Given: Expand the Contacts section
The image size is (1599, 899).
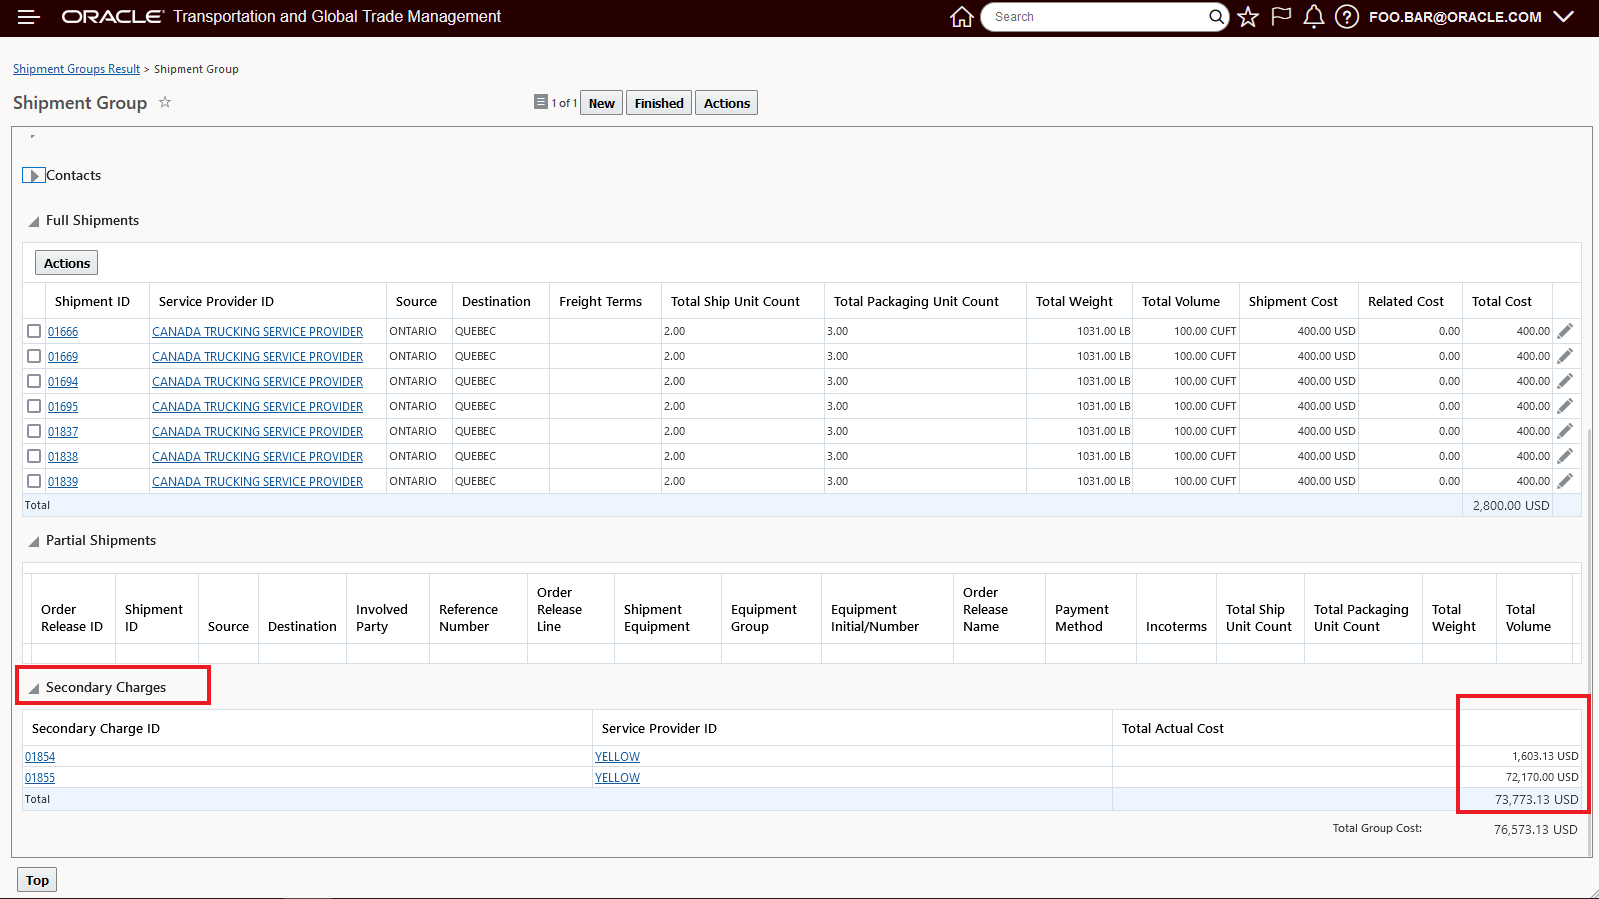Looking at the screenshot, I should tap(34, 176).
